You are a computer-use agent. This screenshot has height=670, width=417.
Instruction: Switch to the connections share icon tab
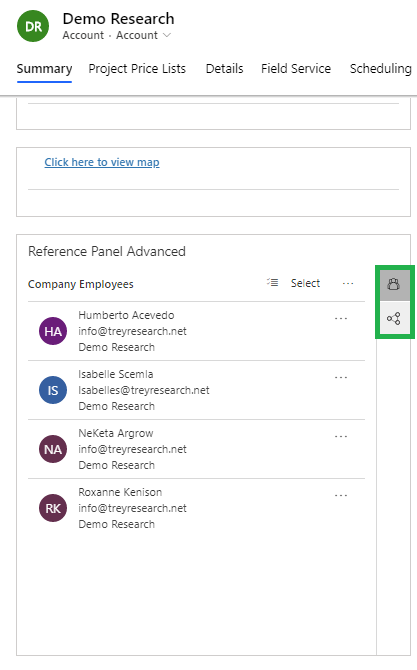394,319
